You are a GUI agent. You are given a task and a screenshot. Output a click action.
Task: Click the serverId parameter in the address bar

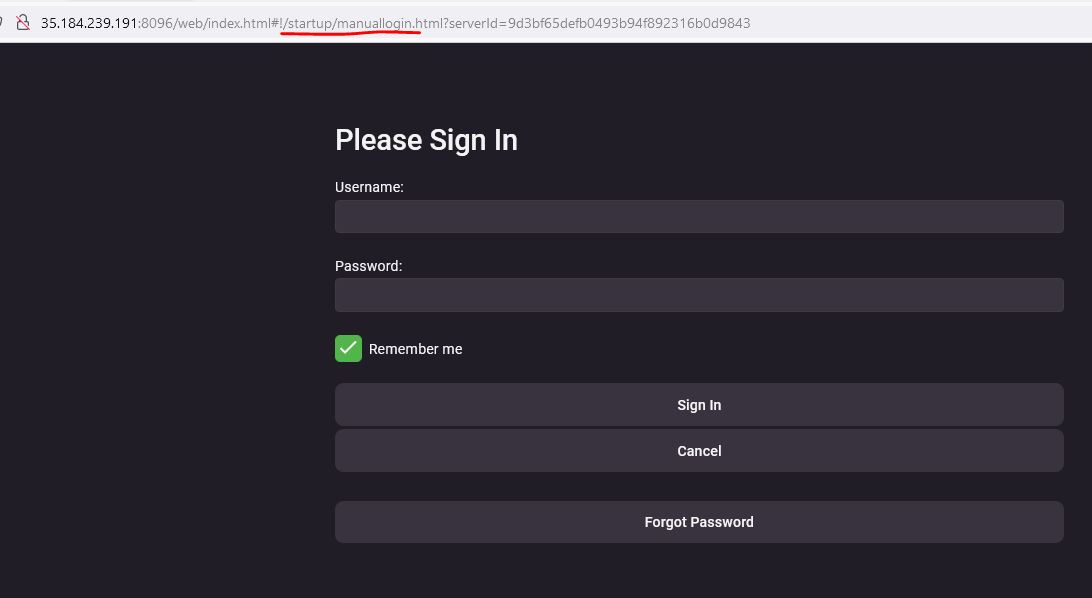click(477, 23)
